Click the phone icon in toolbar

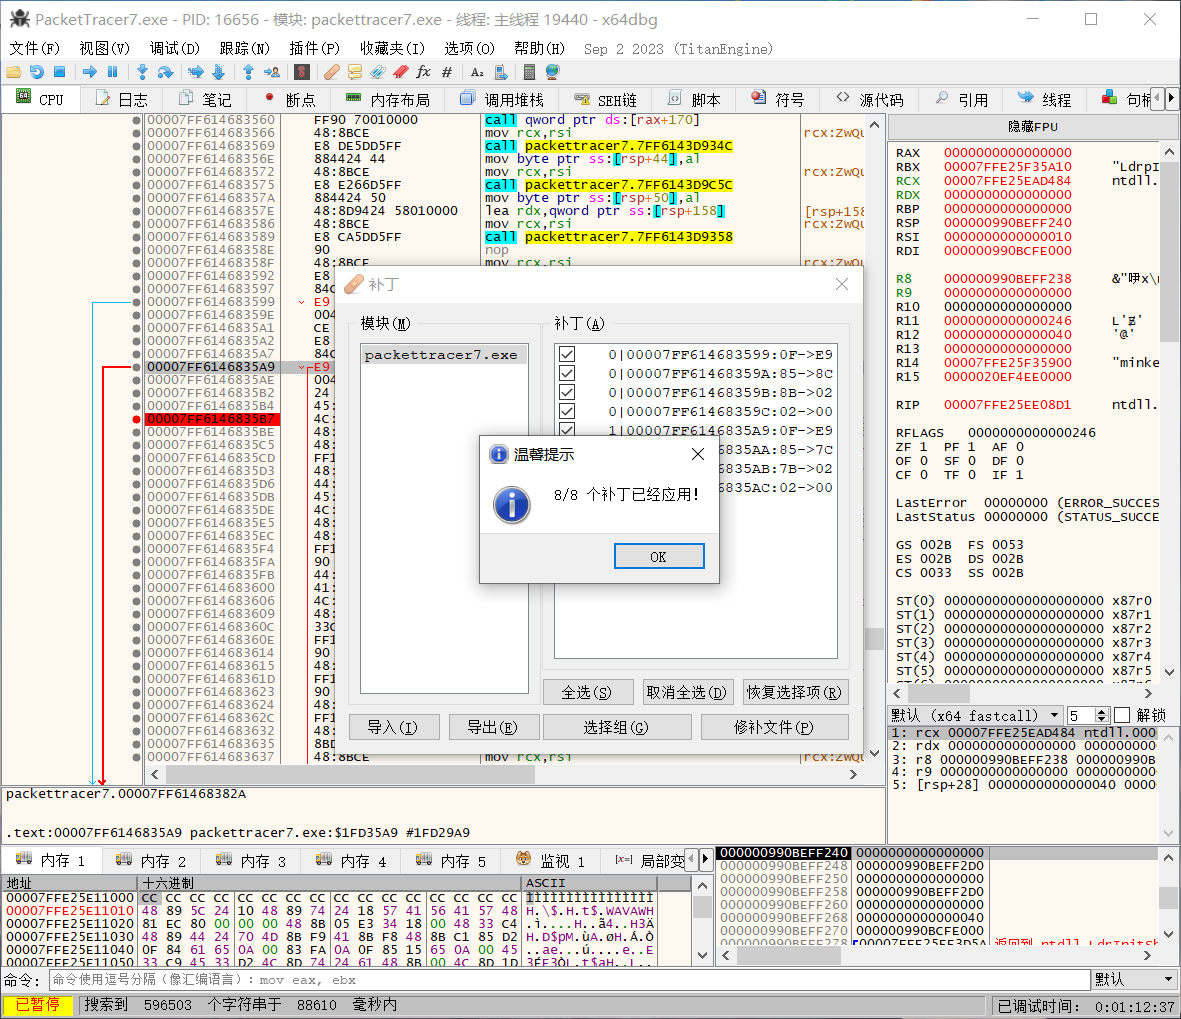click(500, 72)
